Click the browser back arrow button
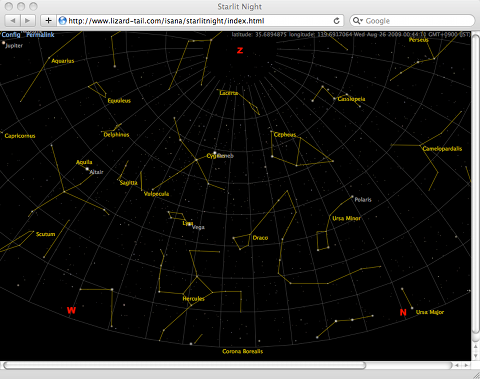 (13, 21)
